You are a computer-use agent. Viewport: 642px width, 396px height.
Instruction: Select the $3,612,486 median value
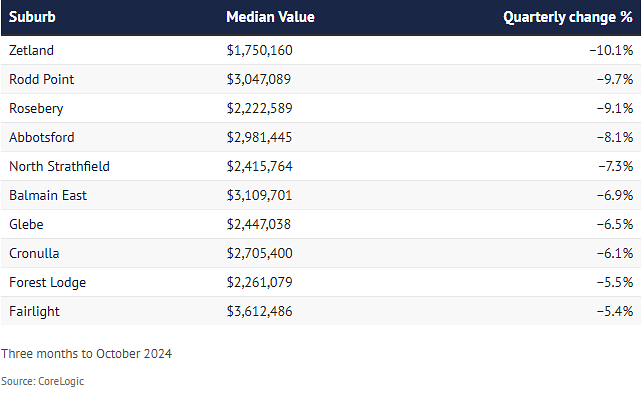260,312
